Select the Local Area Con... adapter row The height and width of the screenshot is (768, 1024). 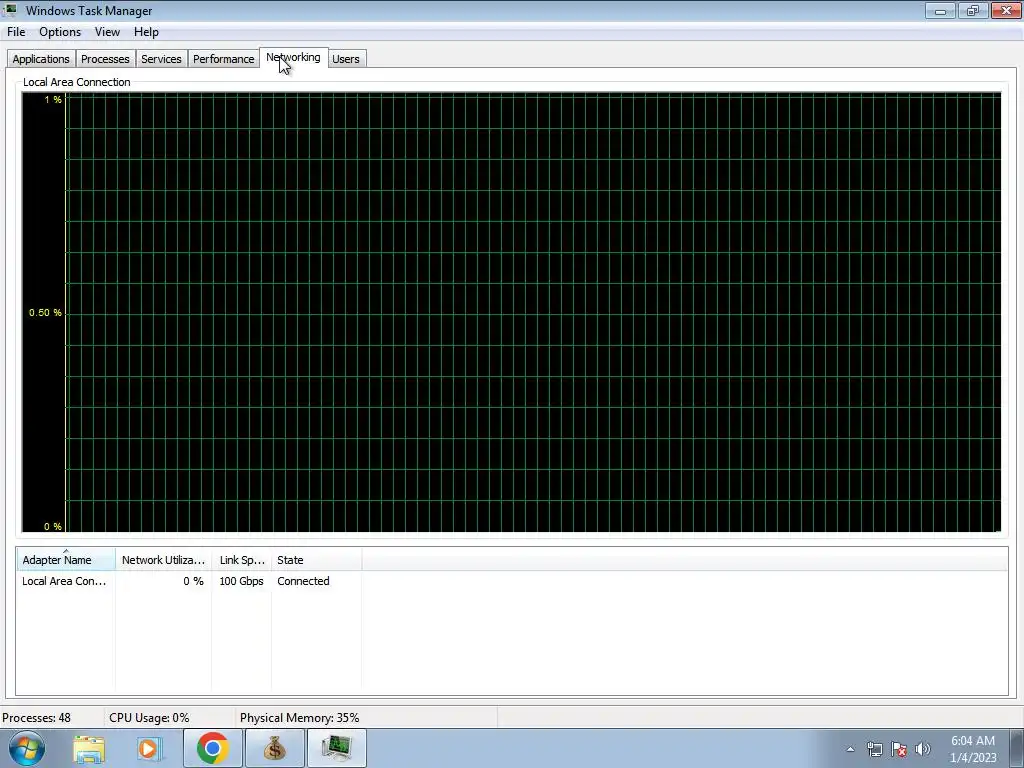tap(189, 581)
